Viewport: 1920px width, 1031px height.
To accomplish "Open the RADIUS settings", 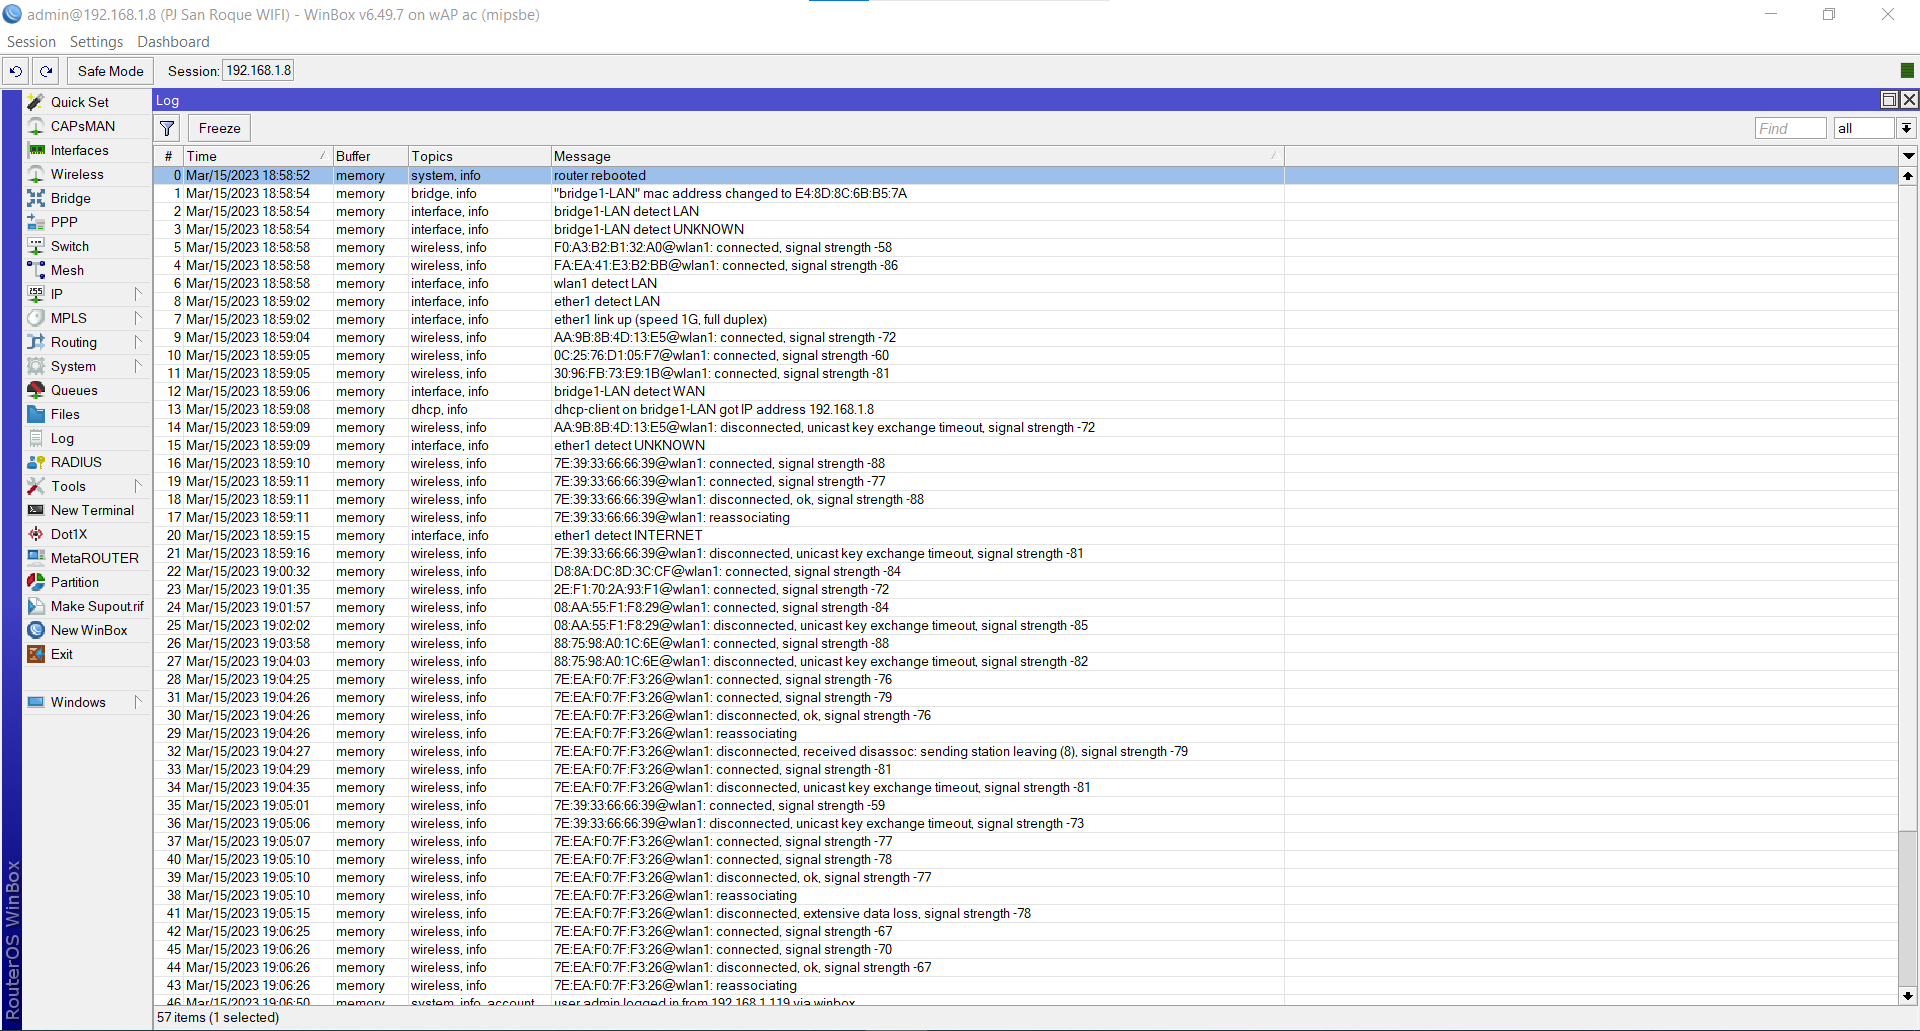I will click(x=75, y=462).
